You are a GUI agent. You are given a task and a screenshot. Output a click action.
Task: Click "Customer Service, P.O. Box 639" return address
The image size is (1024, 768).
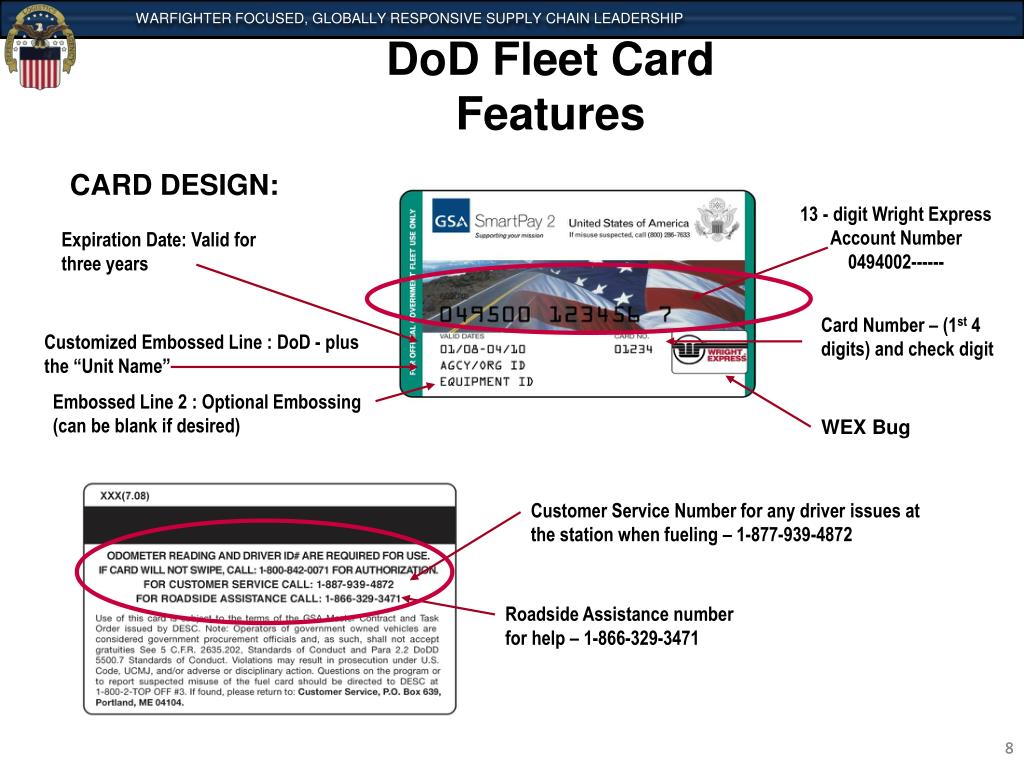click(369, 692)
